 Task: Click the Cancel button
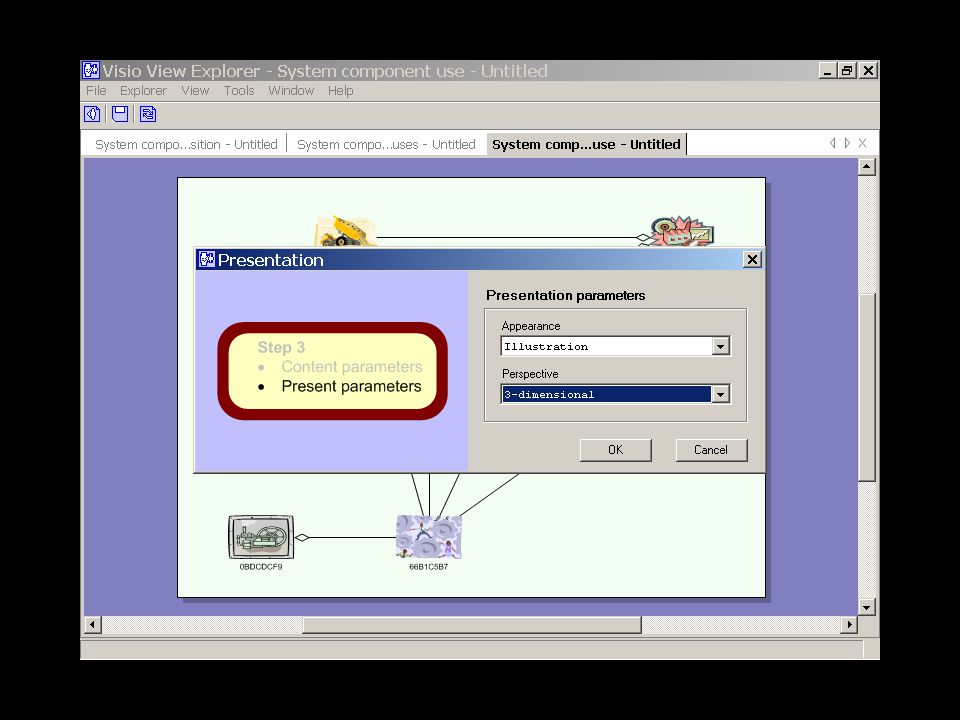[x=711, y=450]
